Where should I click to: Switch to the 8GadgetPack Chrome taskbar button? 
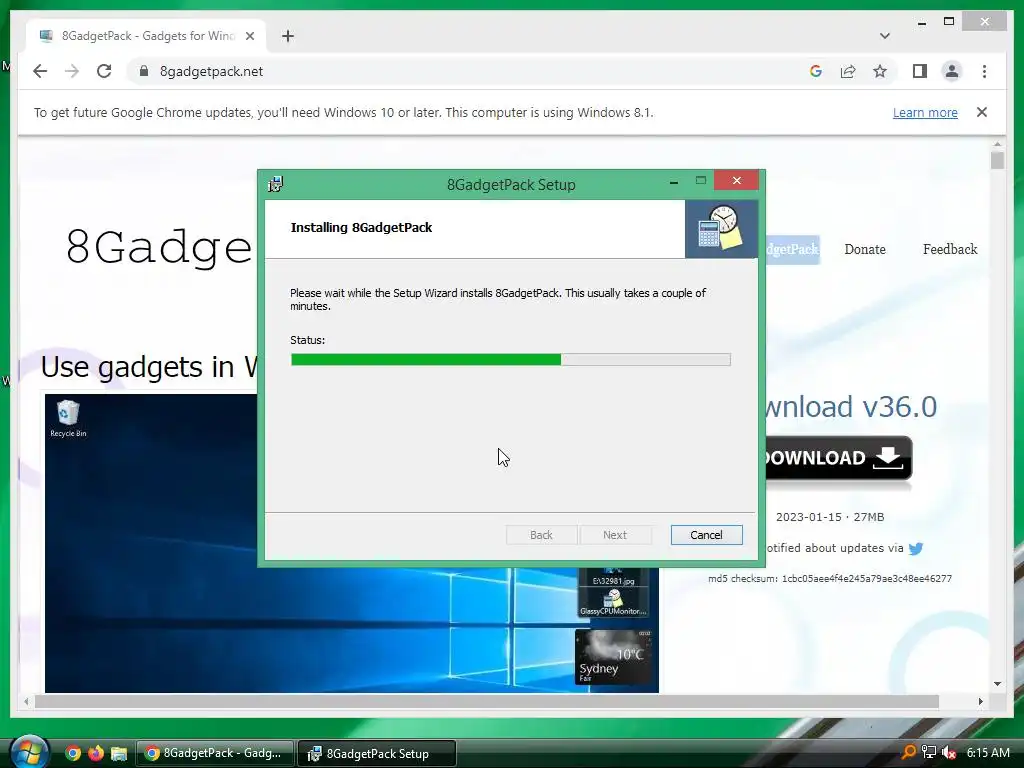tap(215, 753)
